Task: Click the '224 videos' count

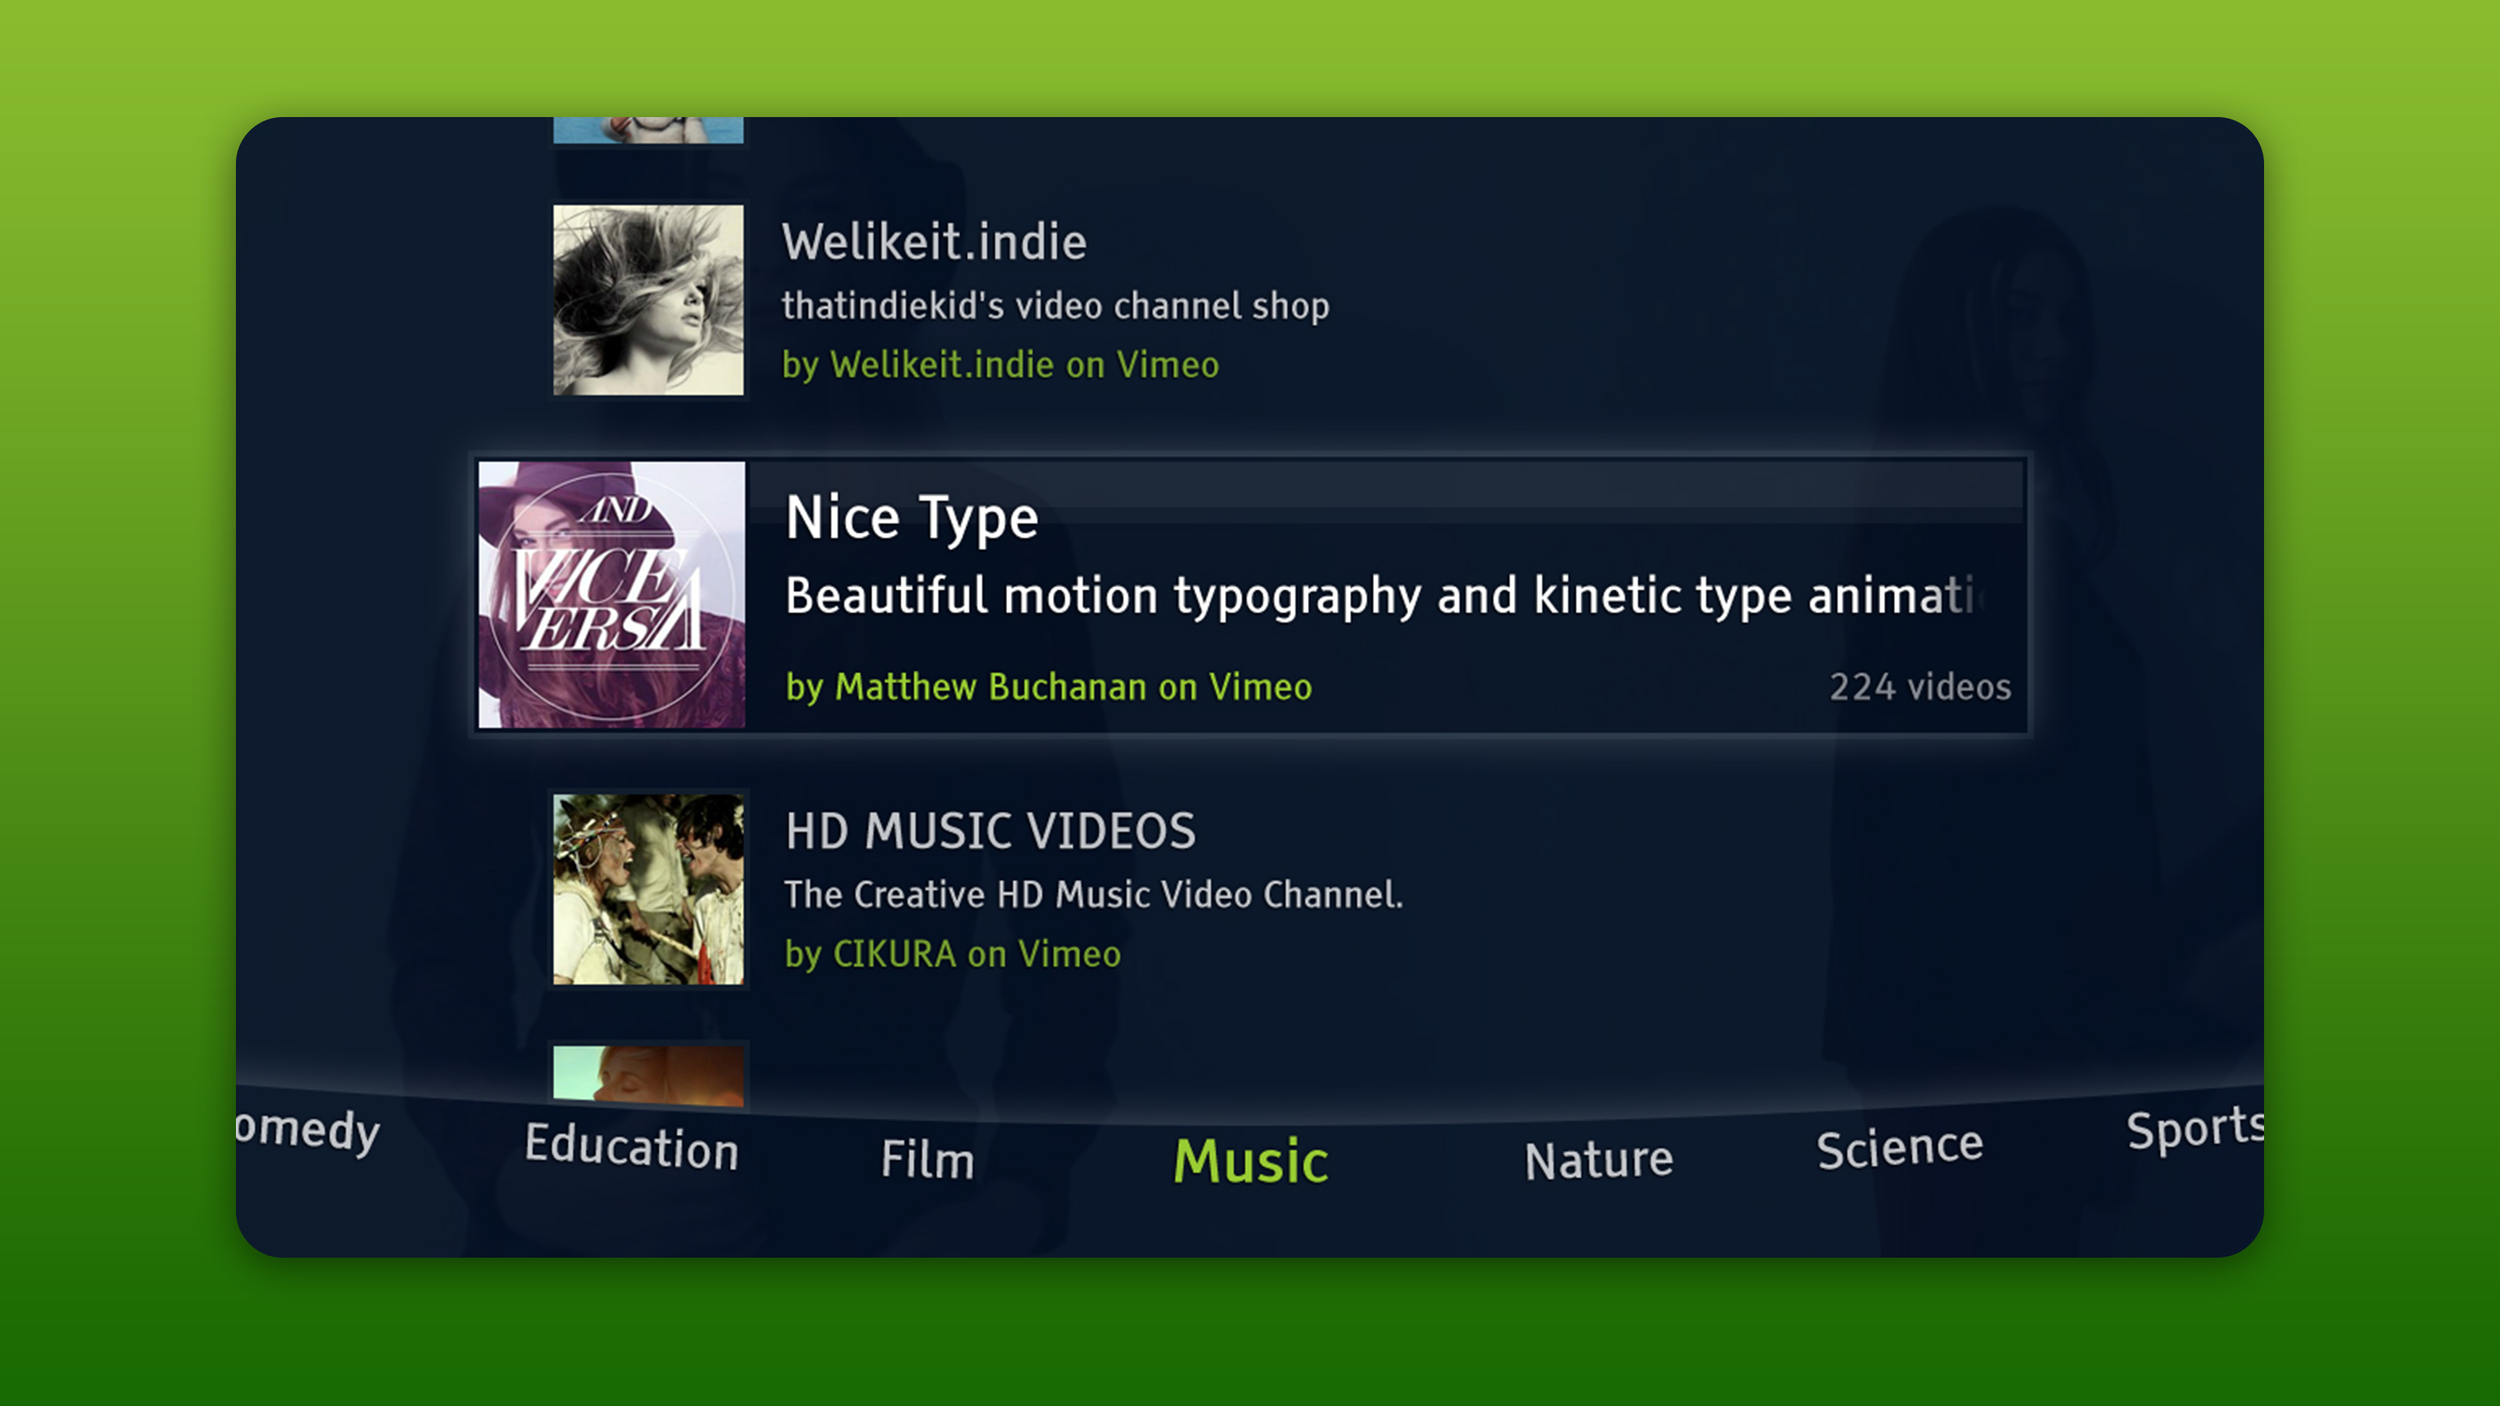Action: pyautogui.click(x=1920, y=687)
